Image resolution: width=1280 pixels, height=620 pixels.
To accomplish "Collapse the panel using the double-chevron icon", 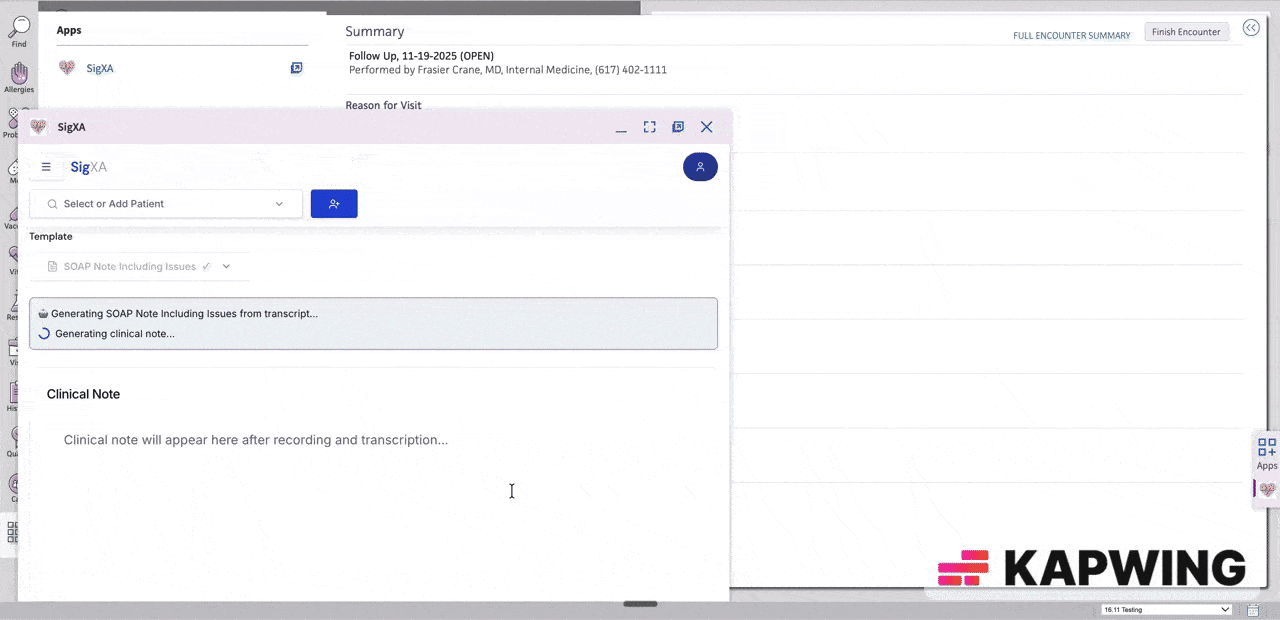I will 1251,27.
